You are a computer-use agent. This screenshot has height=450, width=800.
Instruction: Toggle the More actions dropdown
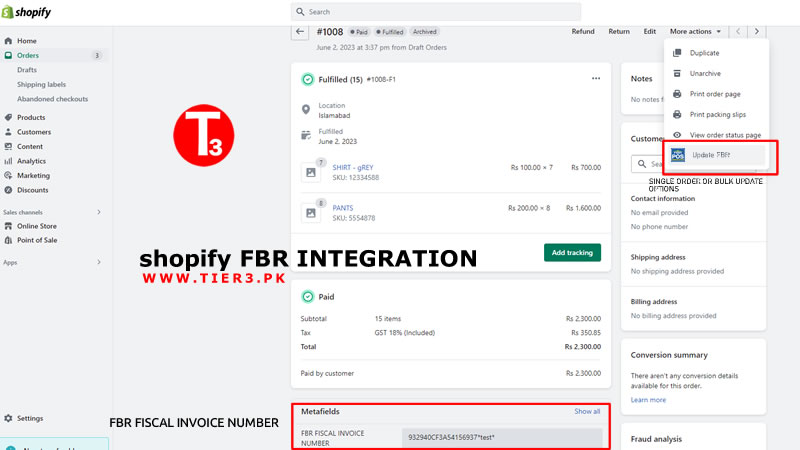[x=695, y=32]
